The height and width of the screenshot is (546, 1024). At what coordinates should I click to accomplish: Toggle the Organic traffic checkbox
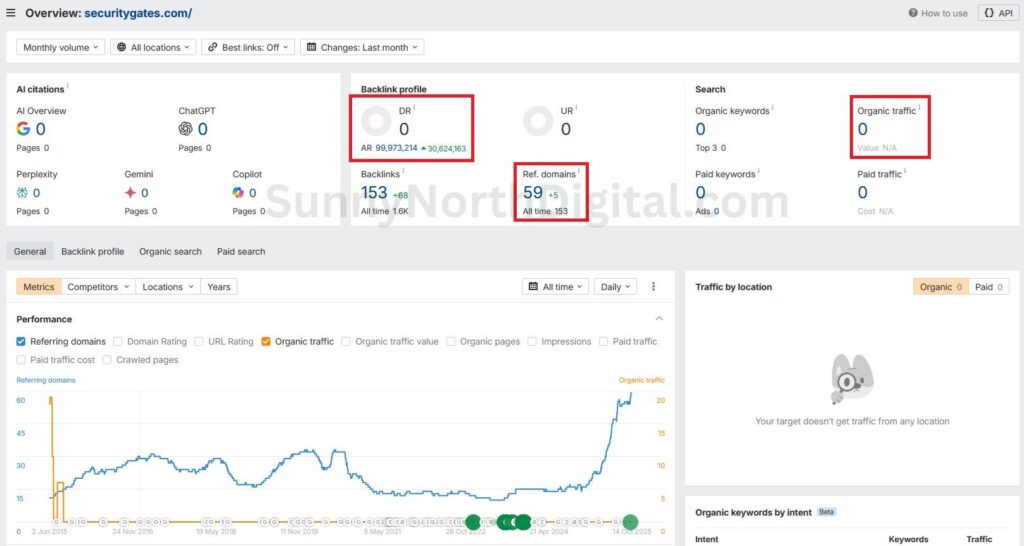click(x=266, y=342)
